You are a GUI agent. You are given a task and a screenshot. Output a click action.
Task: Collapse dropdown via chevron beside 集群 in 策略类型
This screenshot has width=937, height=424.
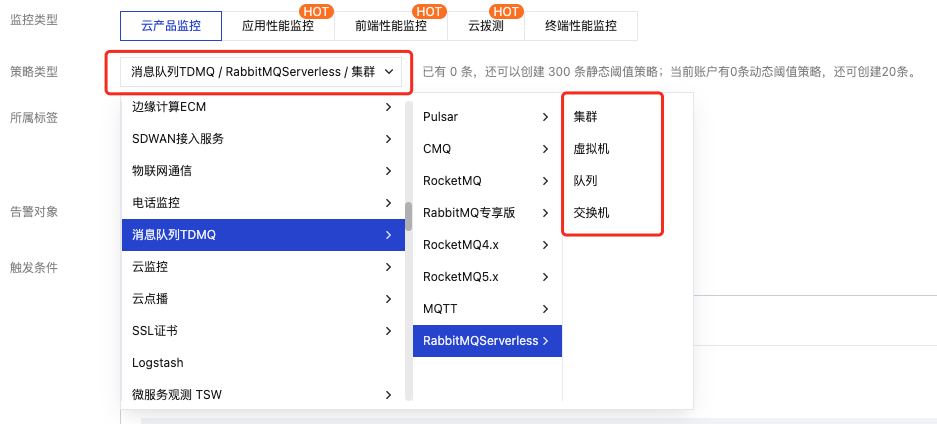coord(388,72)
